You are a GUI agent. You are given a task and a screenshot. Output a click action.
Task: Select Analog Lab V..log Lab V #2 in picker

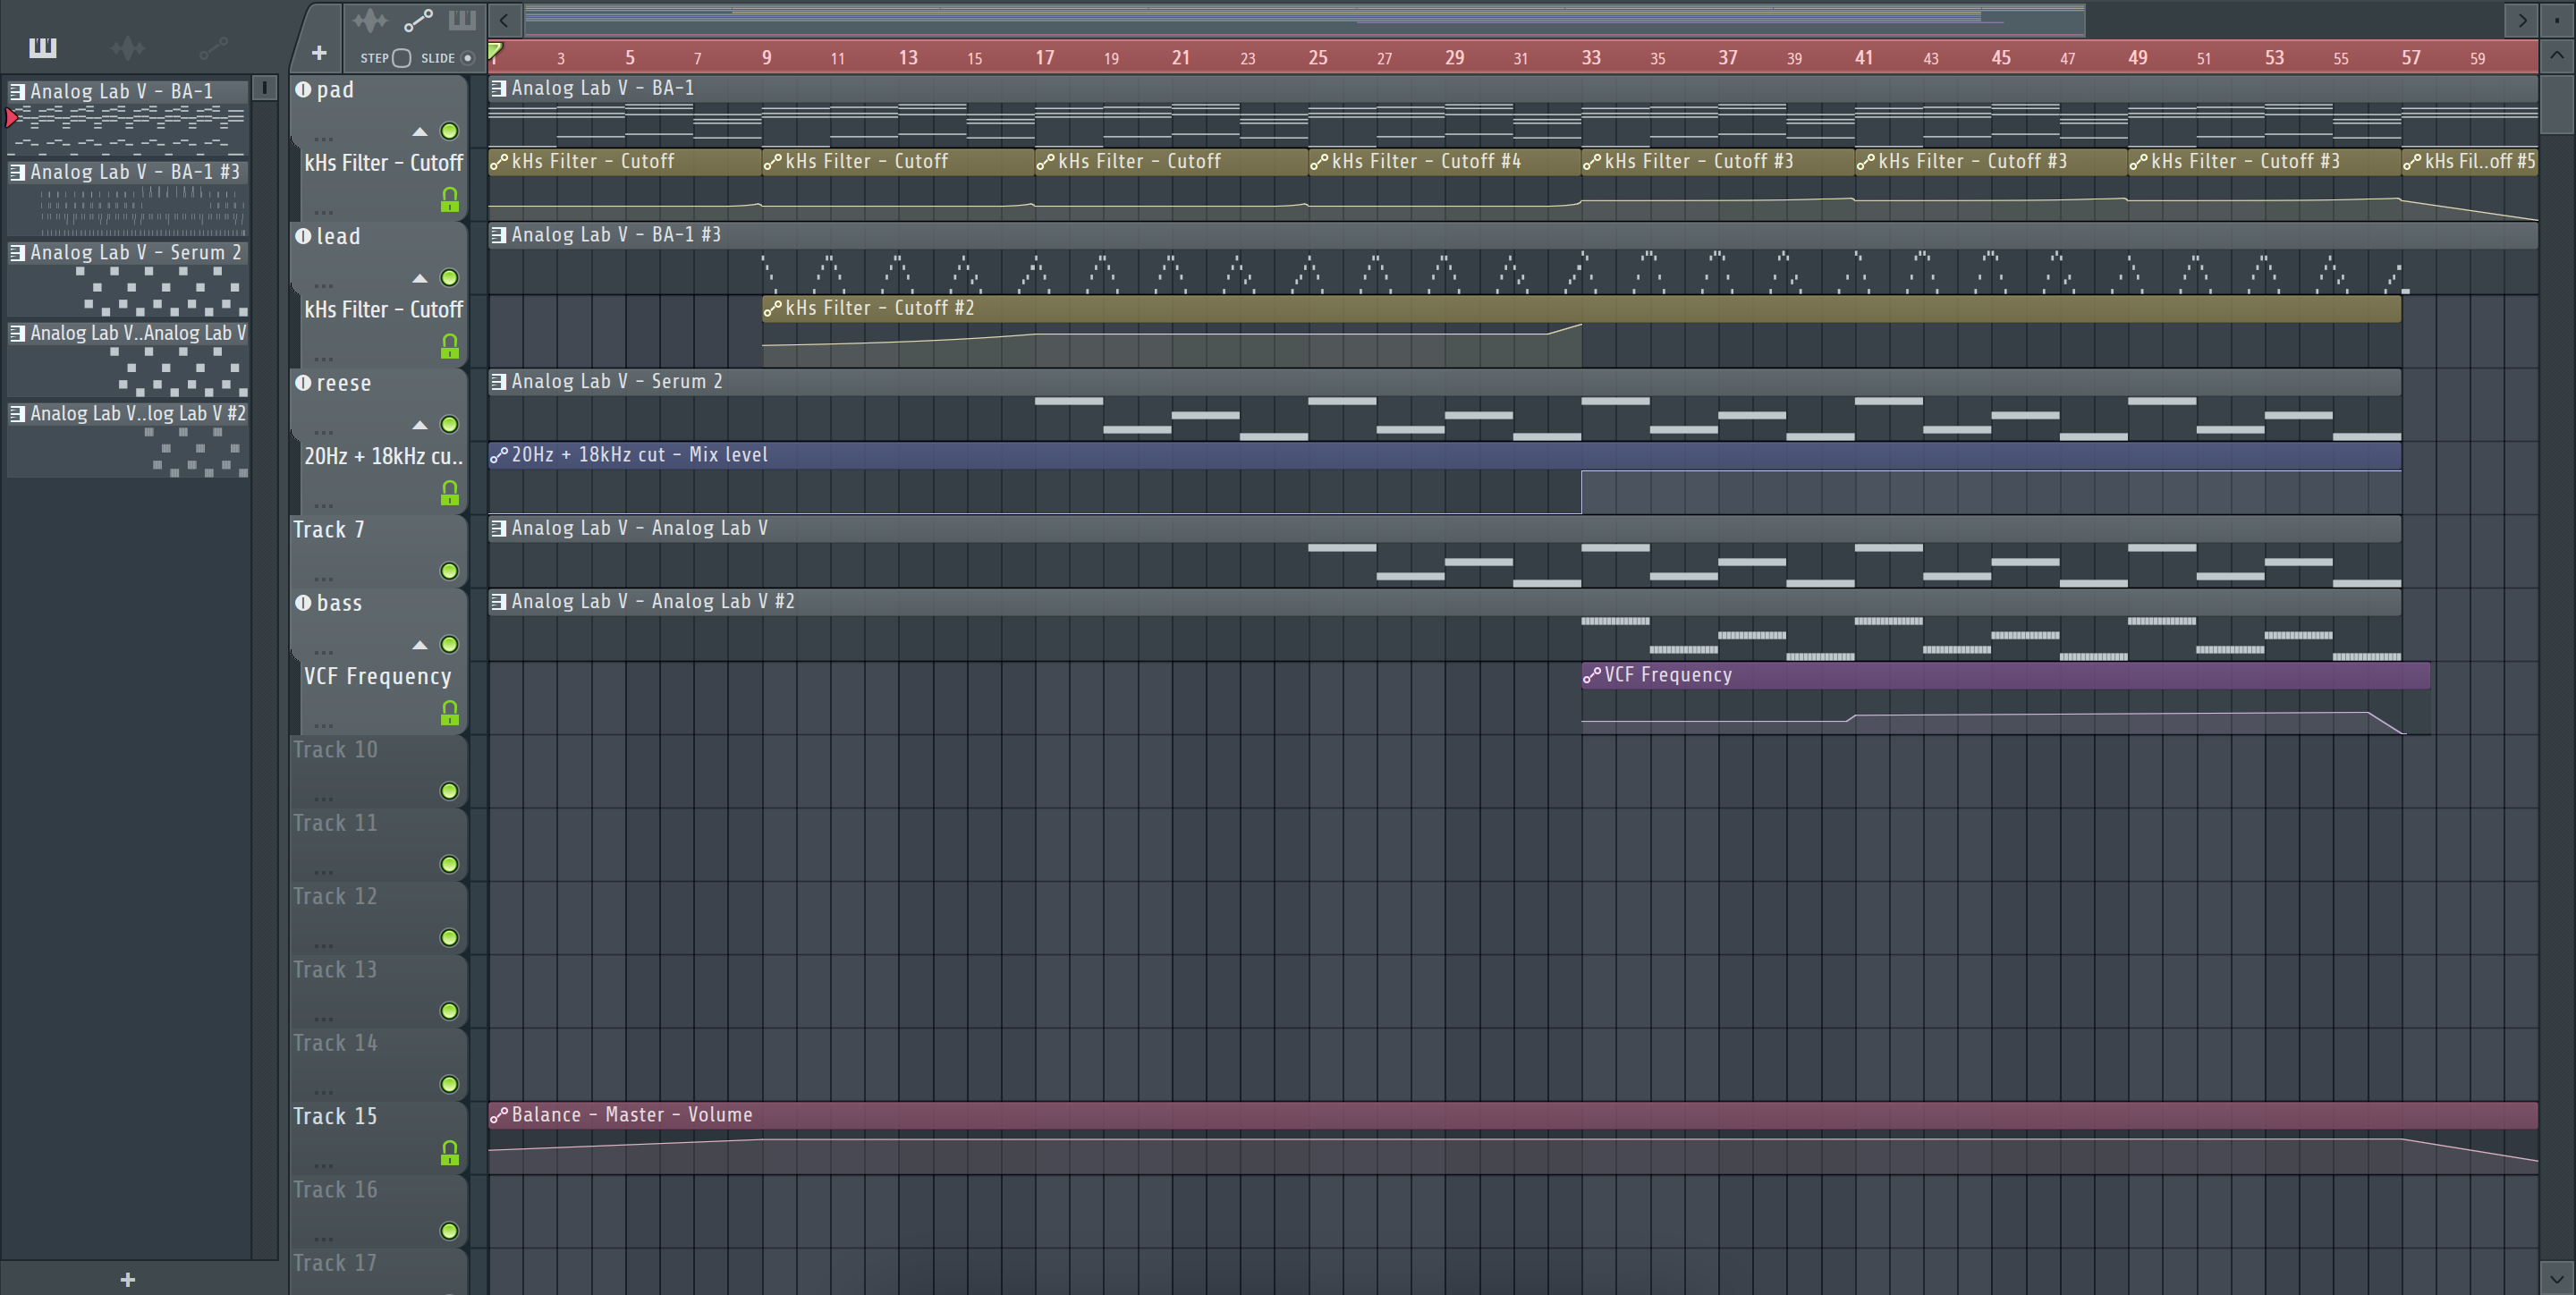128,439
